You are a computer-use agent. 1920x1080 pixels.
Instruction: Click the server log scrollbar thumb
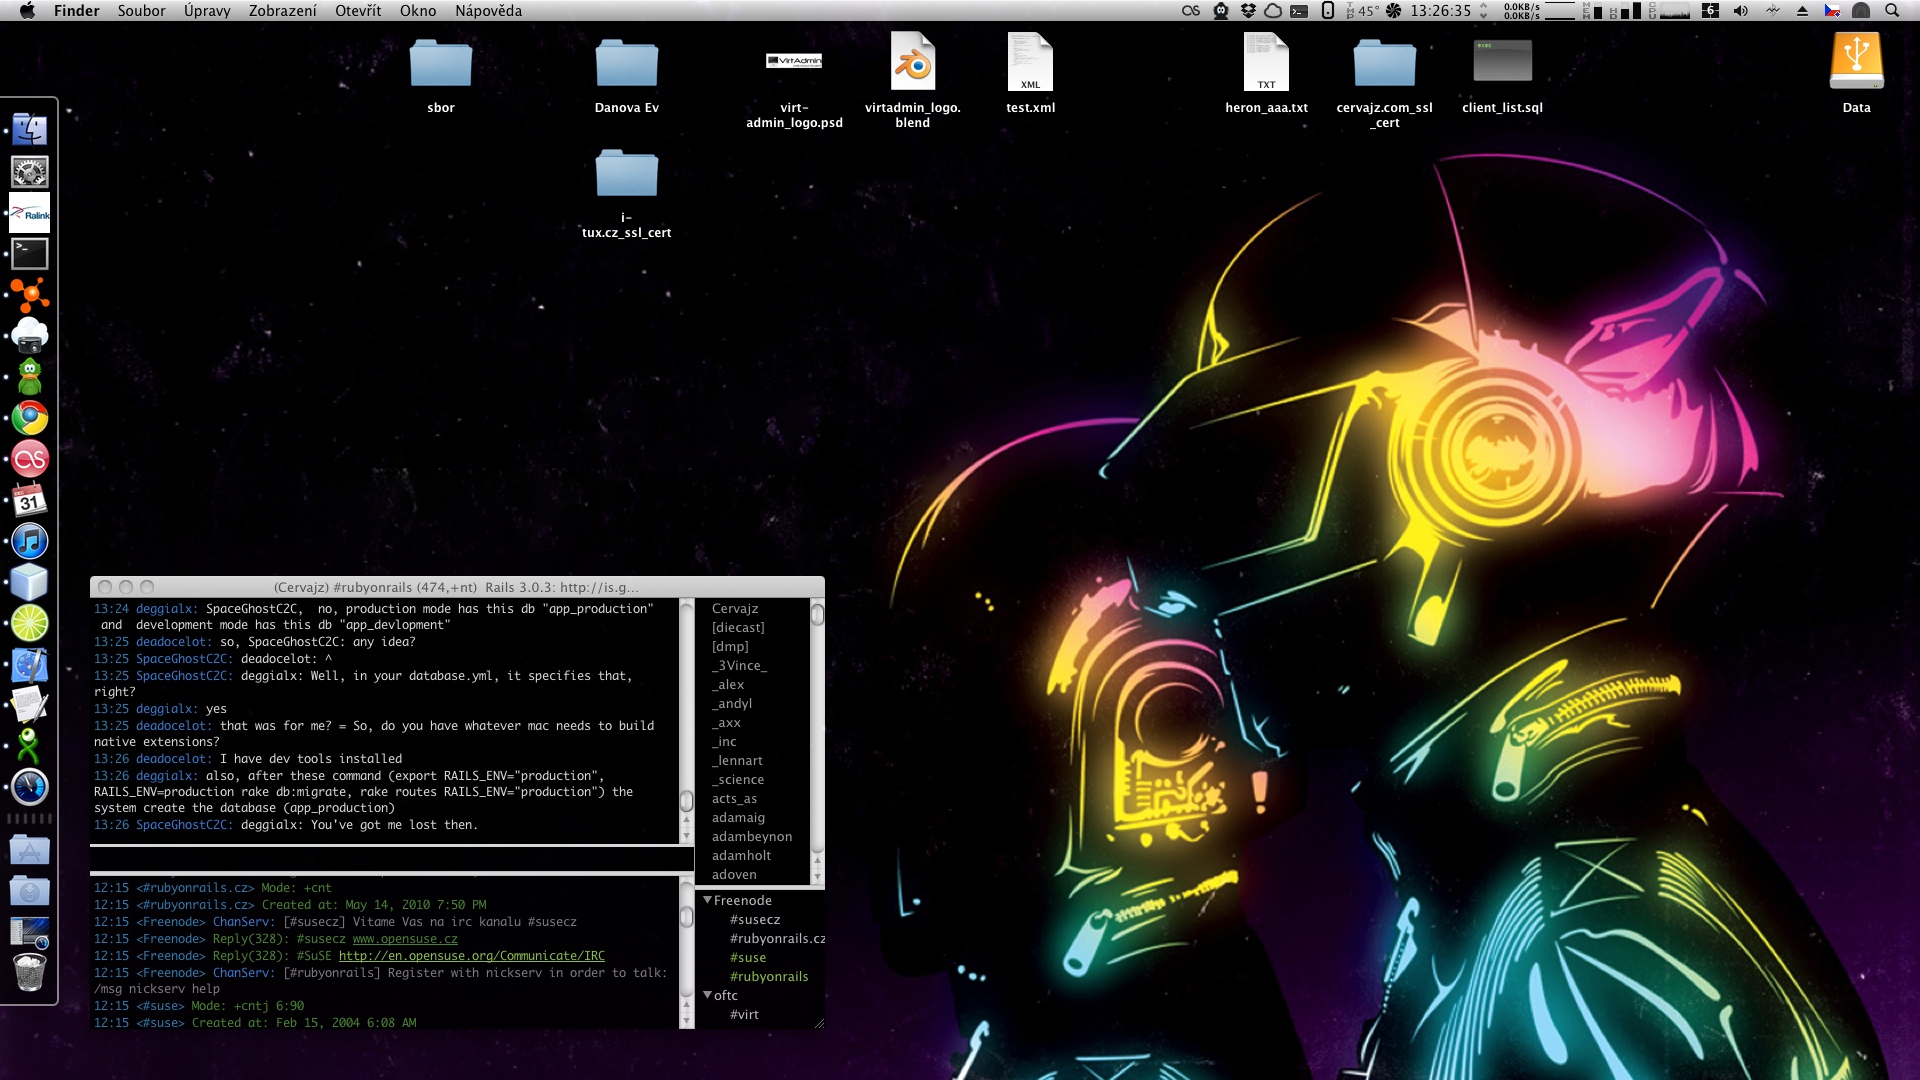coord(686,917)
